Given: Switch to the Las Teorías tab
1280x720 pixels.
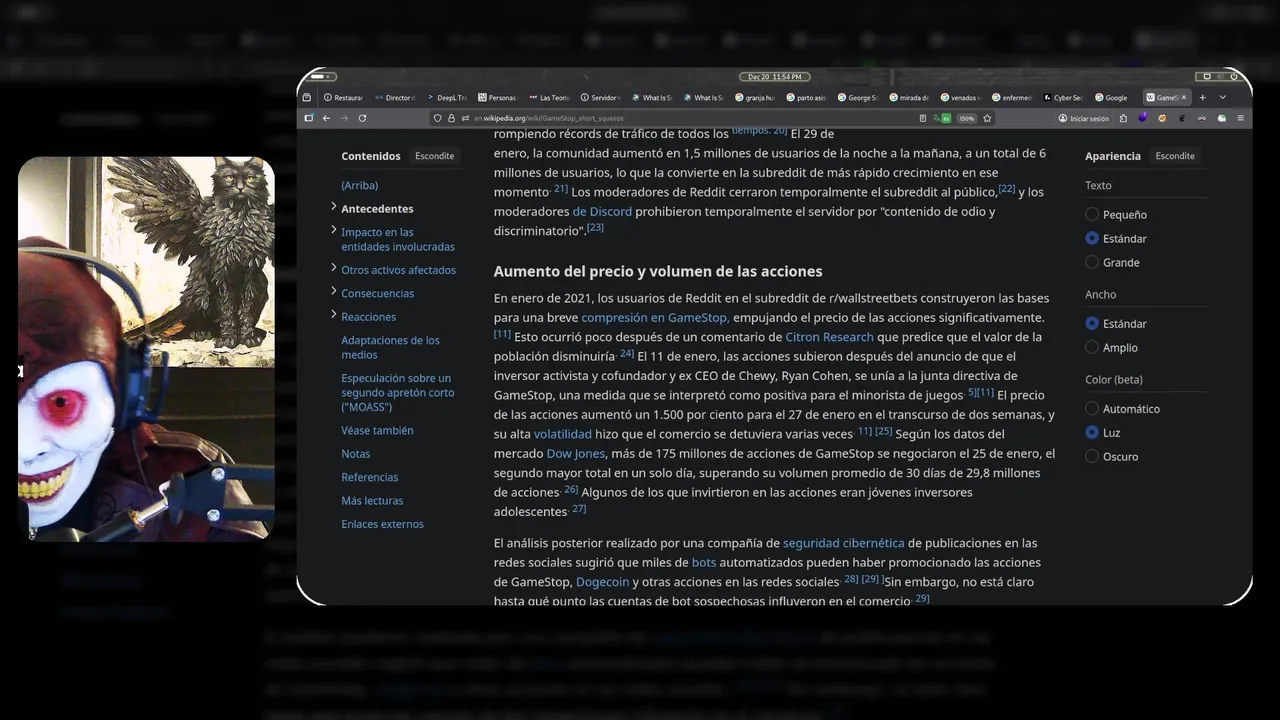Looking at the screenshot, I should (x=549, y=98).
